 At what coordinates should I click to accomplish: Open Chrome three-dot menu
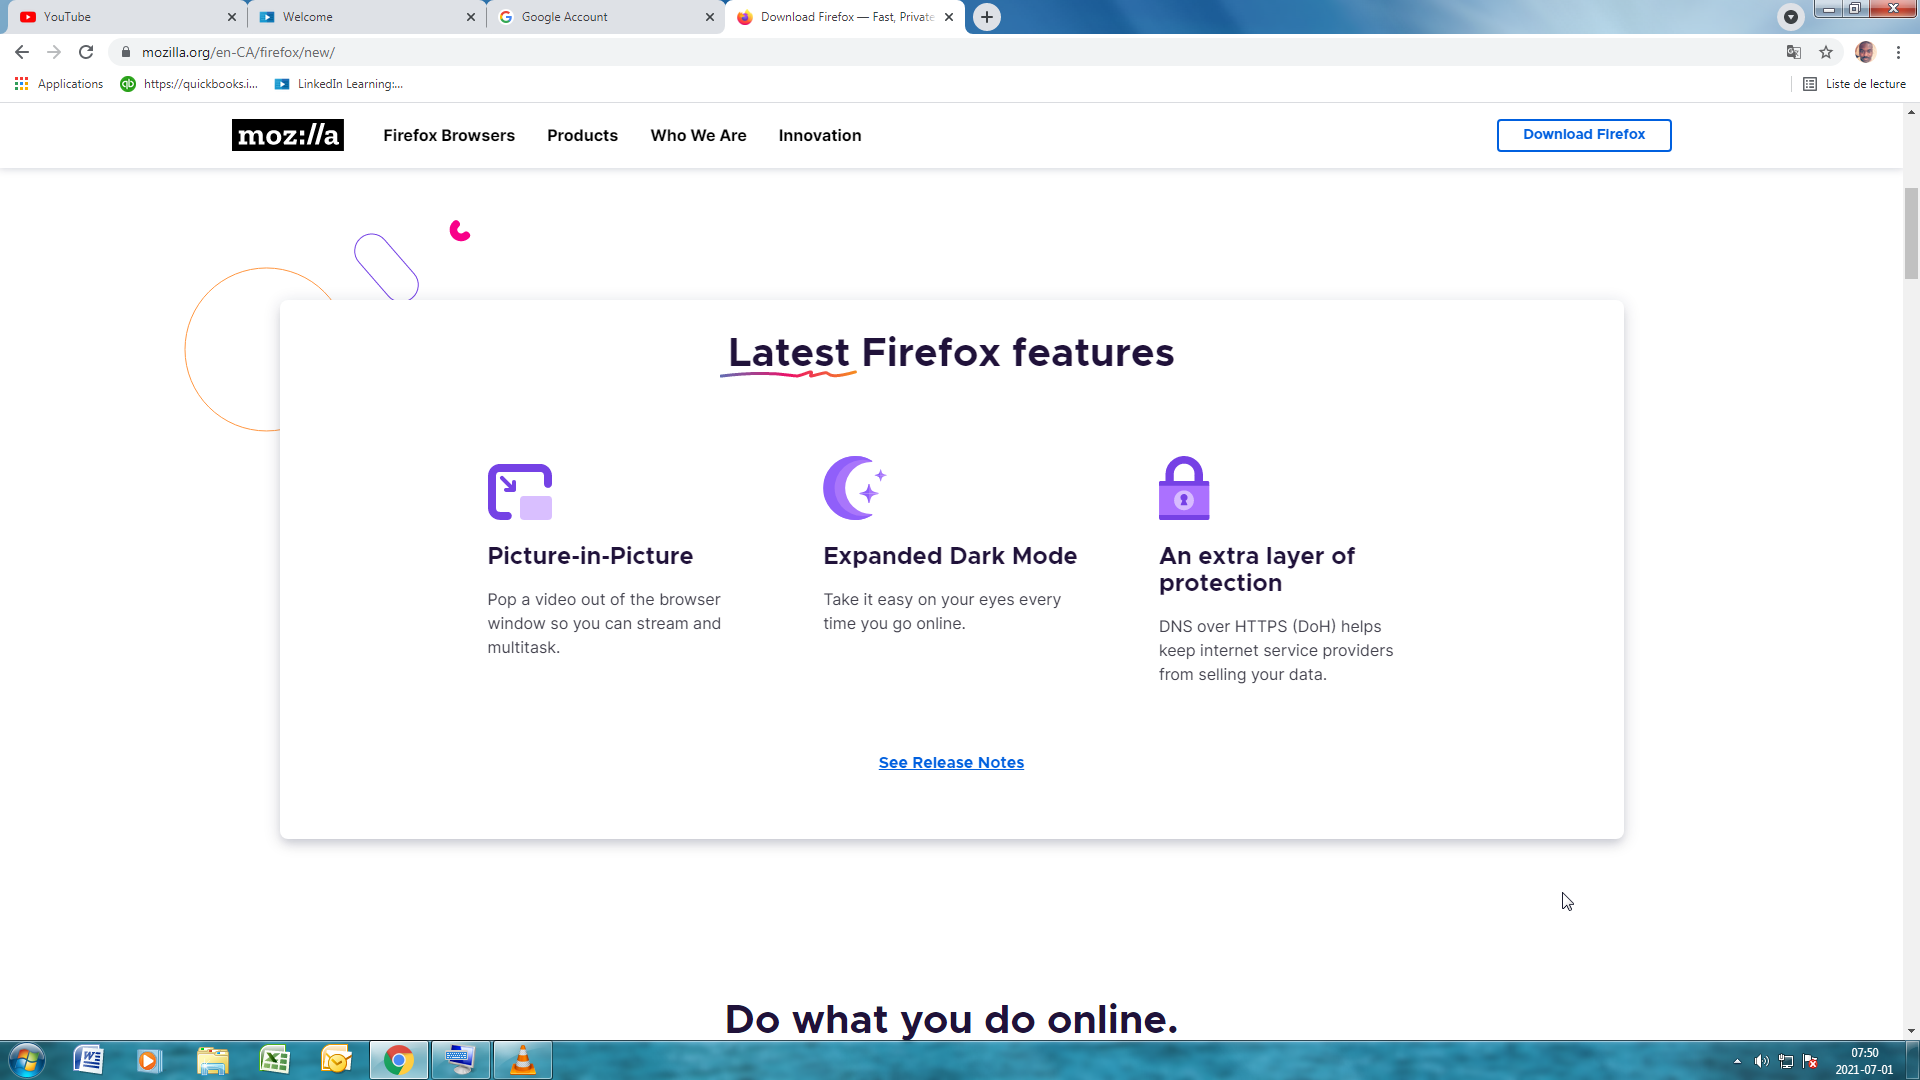click(x=1898, y=52)
